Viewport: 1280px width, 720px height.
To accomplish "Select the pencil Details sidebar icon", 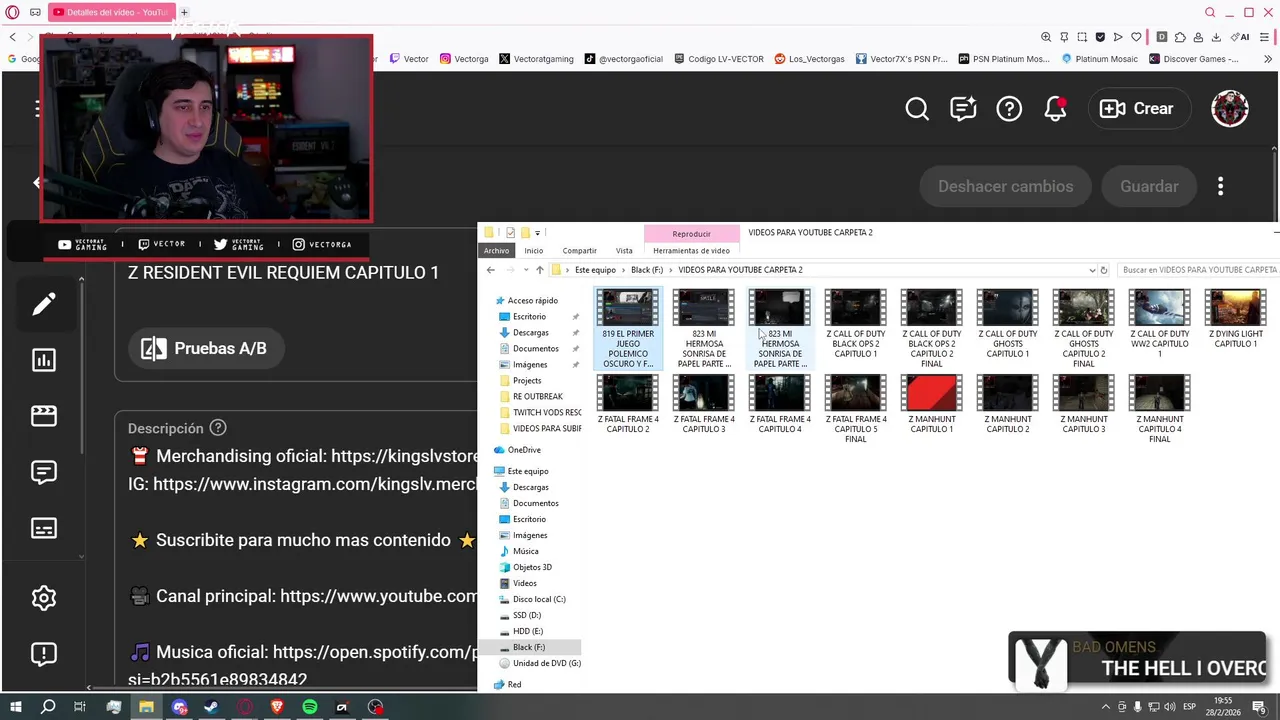I will 44,305.
